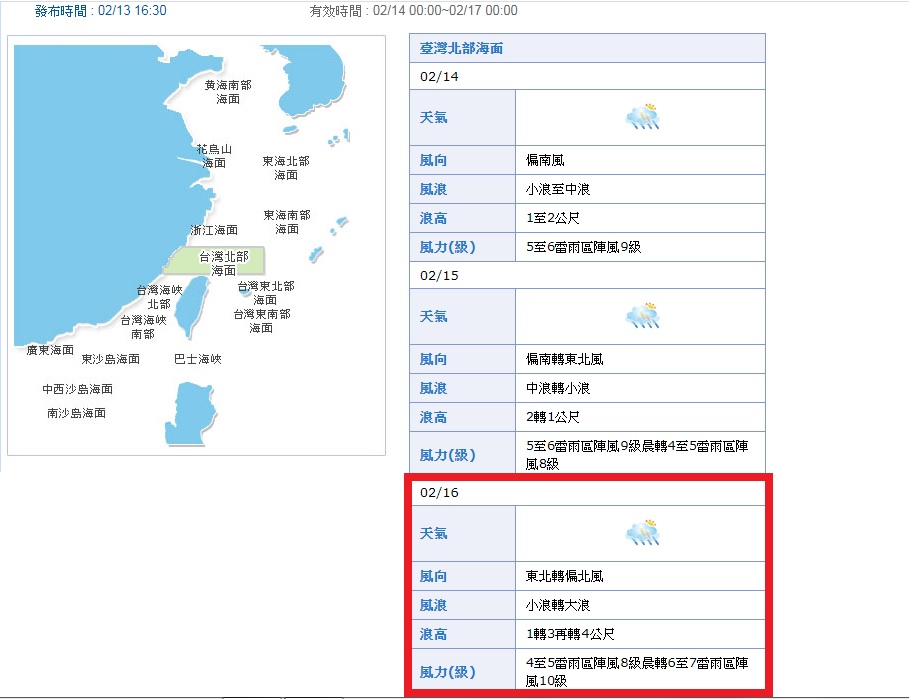Select 巴士海峽 on the map

(x=198, y=359)
